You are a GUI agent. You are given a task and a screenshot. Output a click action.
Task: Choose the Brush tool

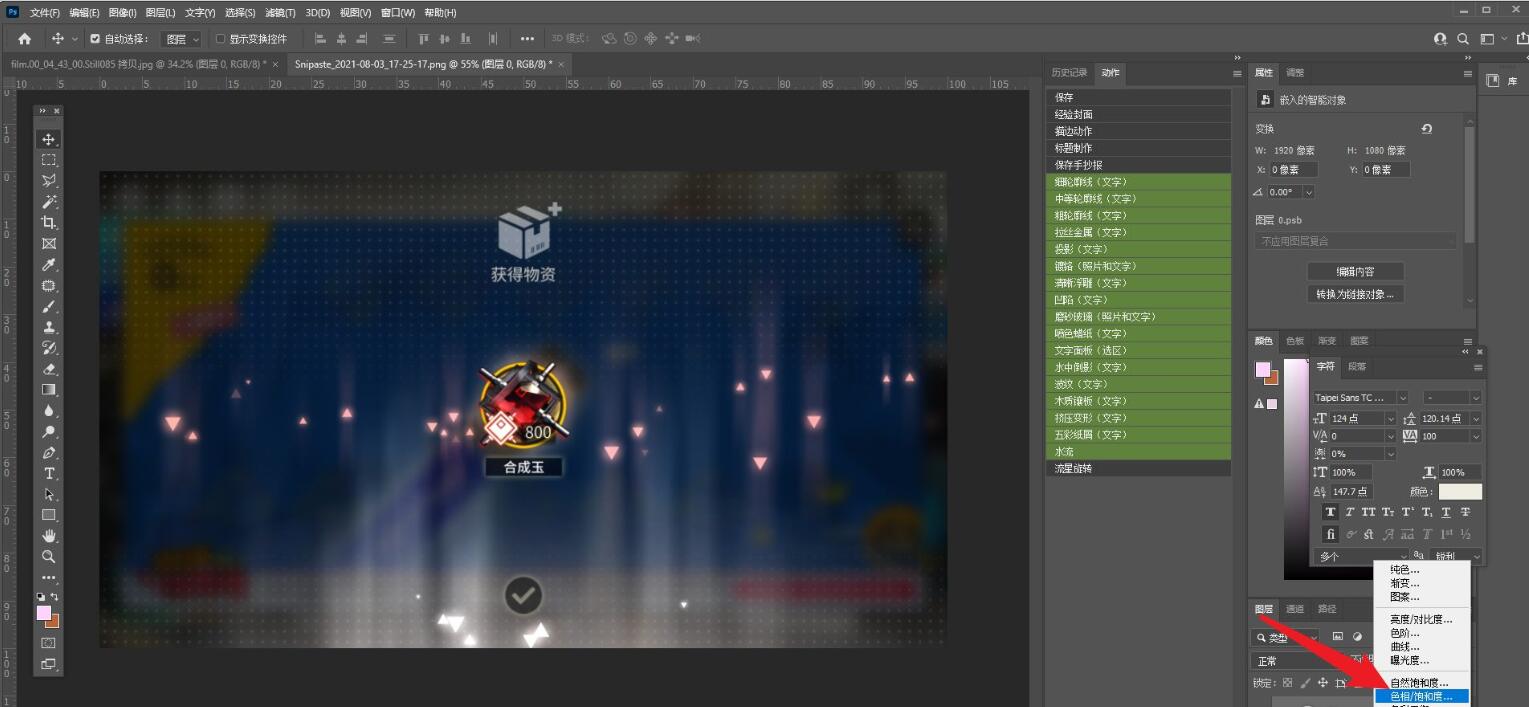(49, 307)
